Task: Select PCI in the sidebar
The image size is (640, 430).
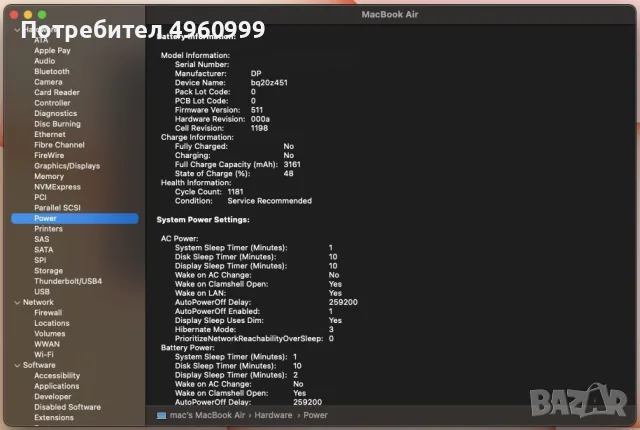Action: (40, 197)
